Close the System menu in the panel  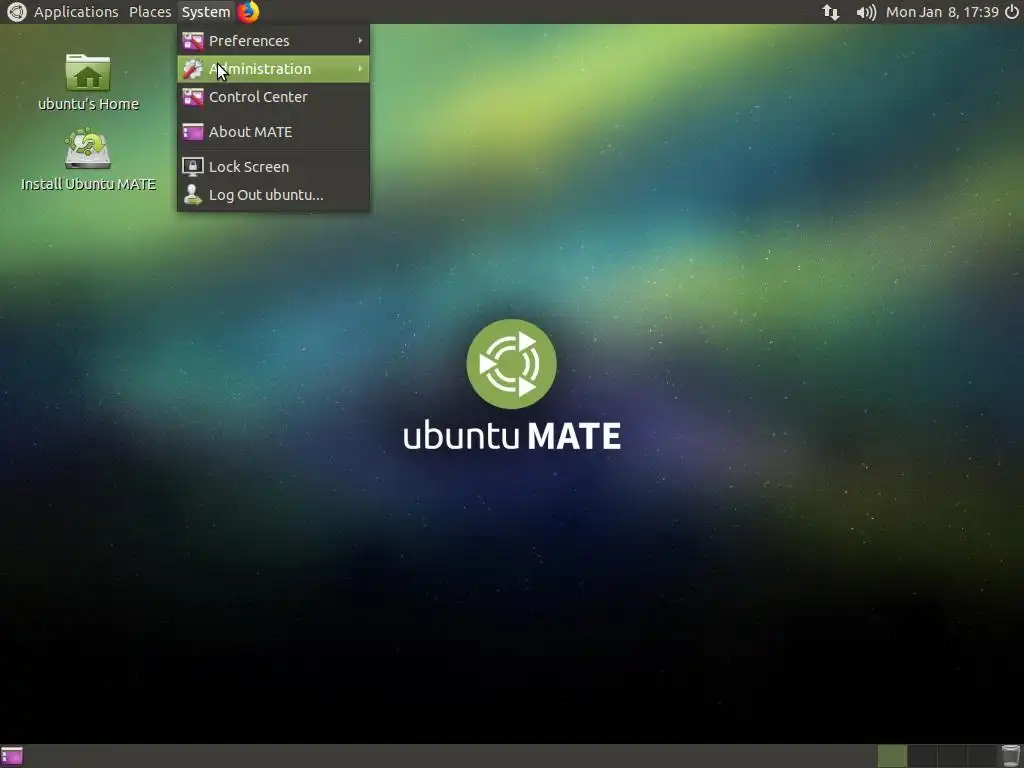[206, 12]
